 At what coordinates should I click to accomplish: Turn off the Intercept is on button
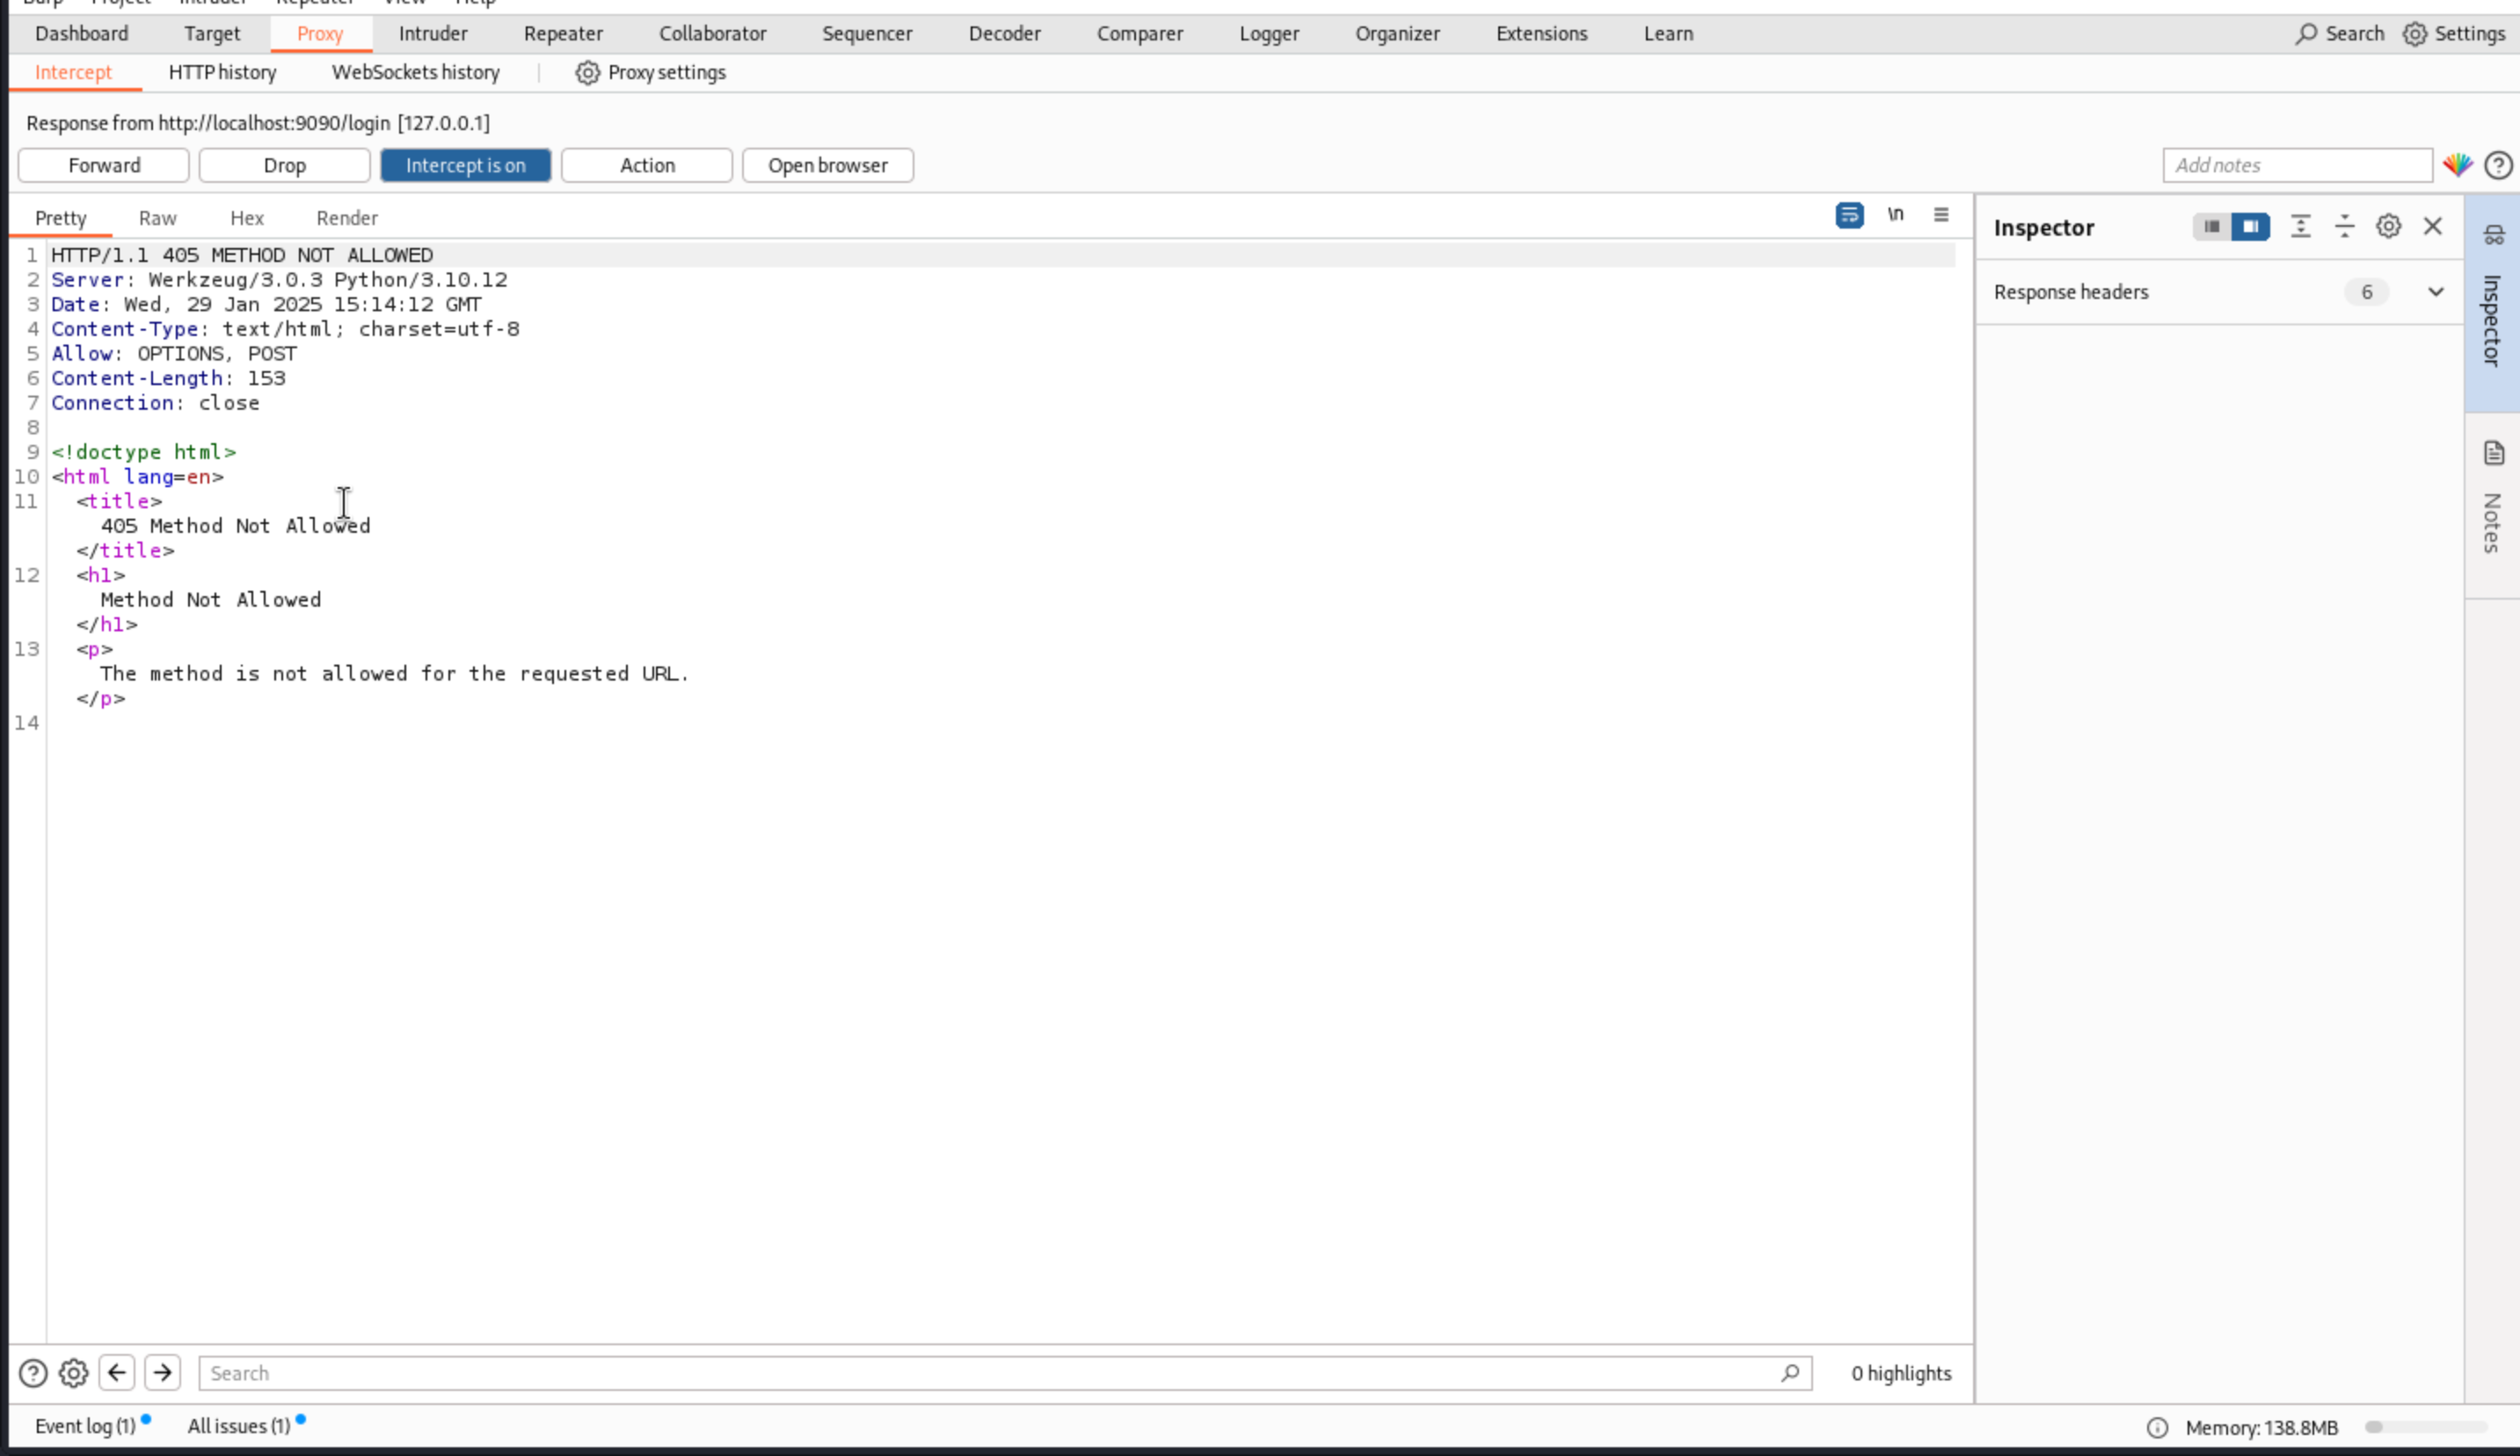click(465, 165)
